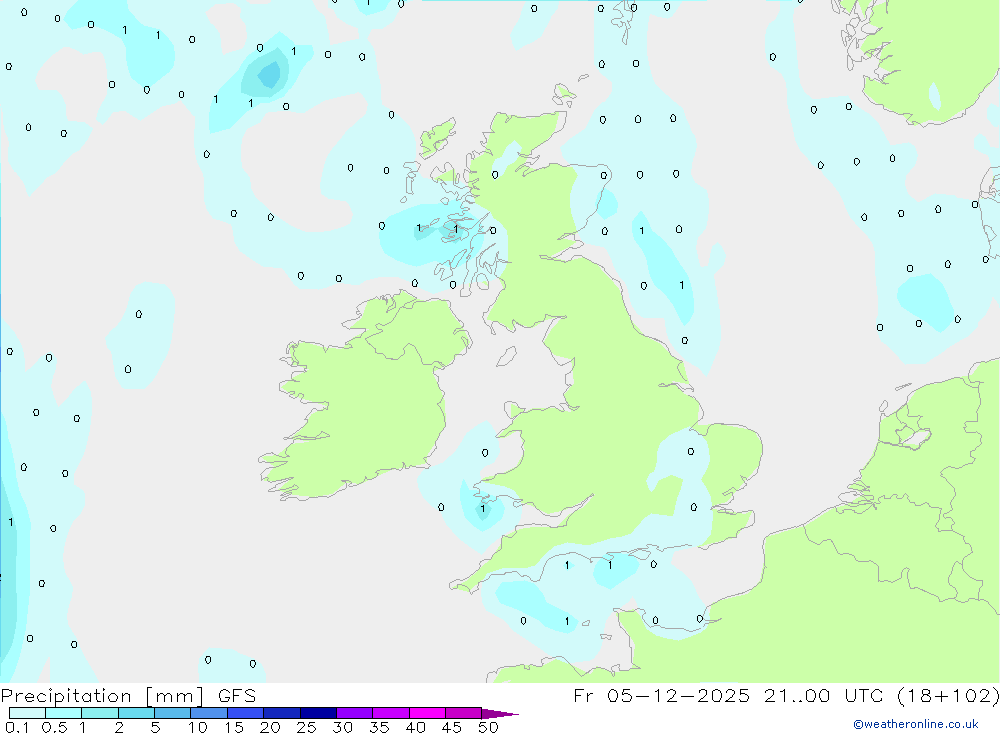Click the '0.5' legend scale value
1000x733 pixels.
pos(54,727)
